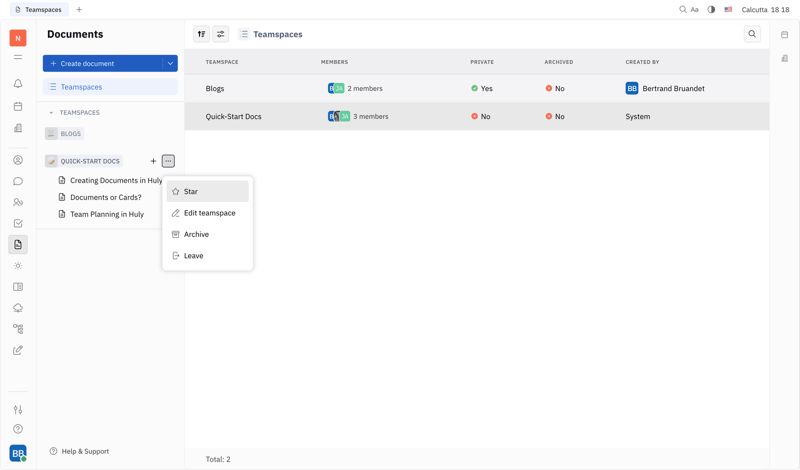
Task: Add document to Quick-Start Docs with plus
Action: click(x=153, y=161)
